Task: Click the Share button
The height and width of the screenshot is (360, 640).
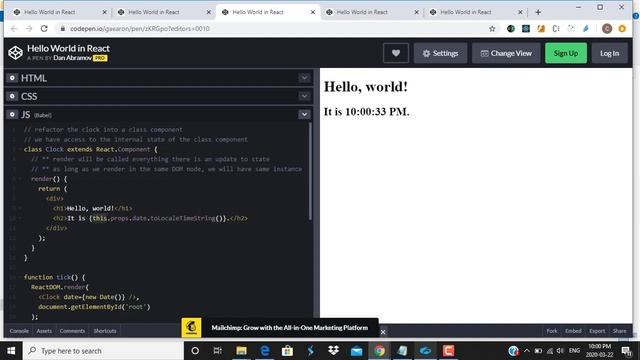Action: (x=619, y=331)
